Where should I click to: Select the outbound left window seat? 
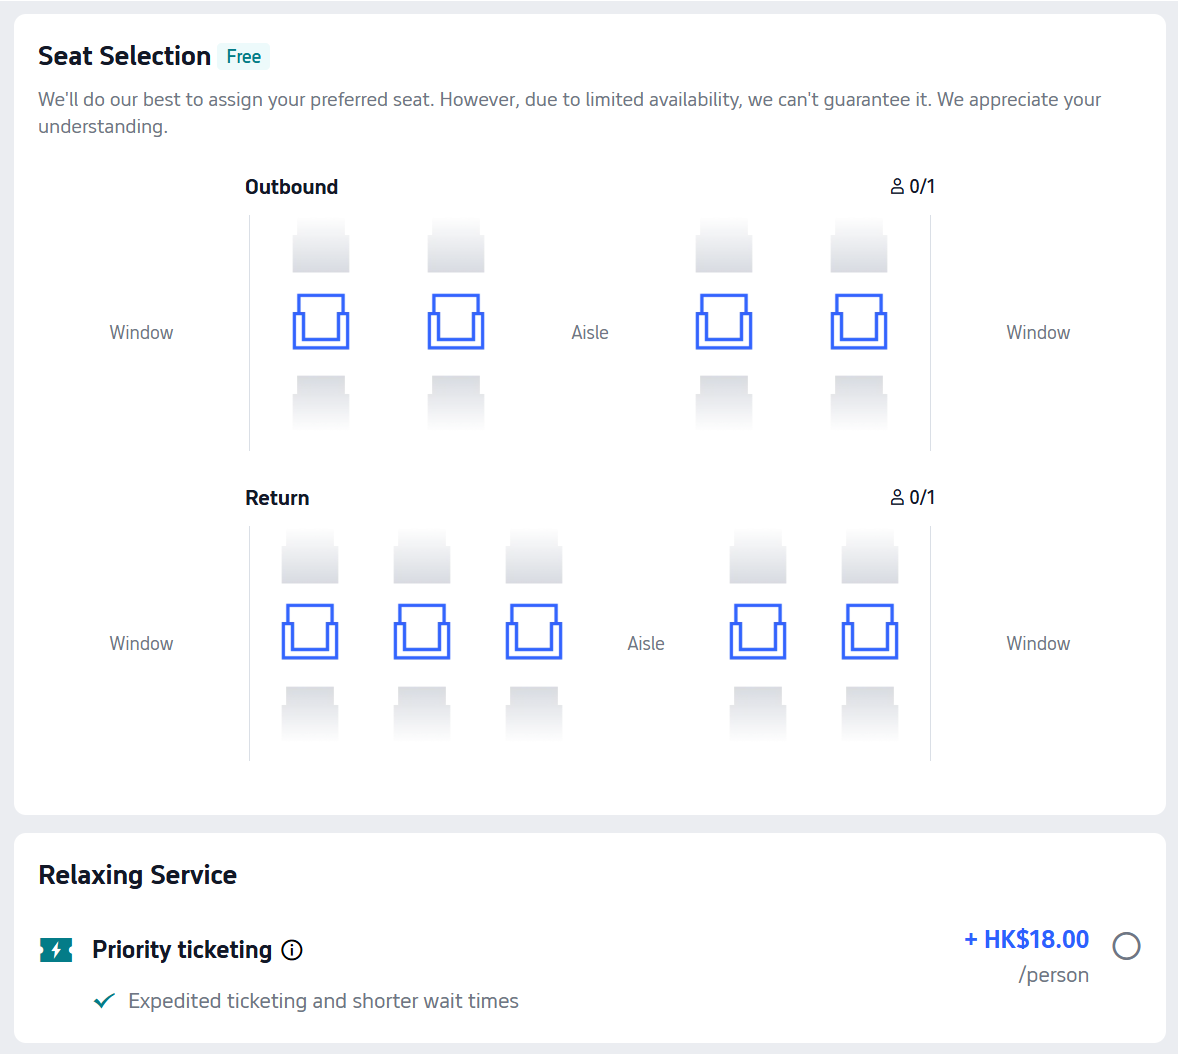(x=321, y=322)
